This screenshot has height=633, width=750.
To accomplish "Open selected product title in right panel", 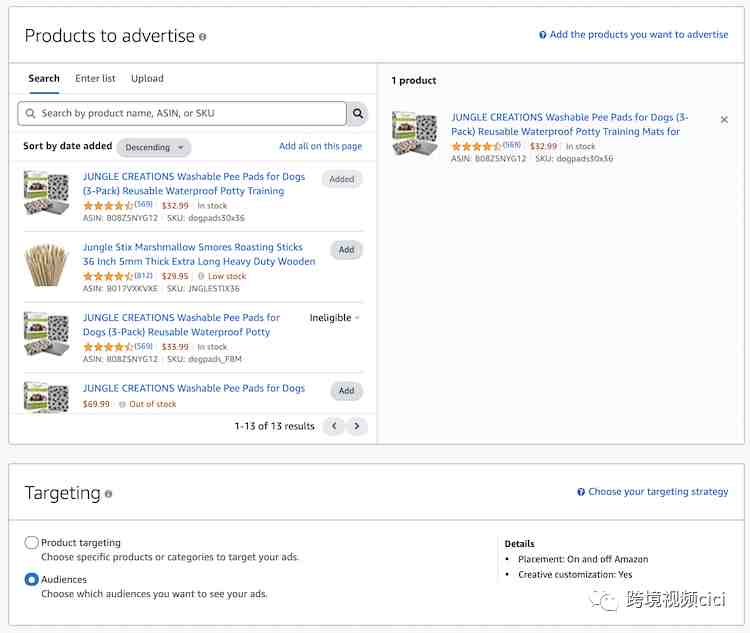I will point(569,124).
